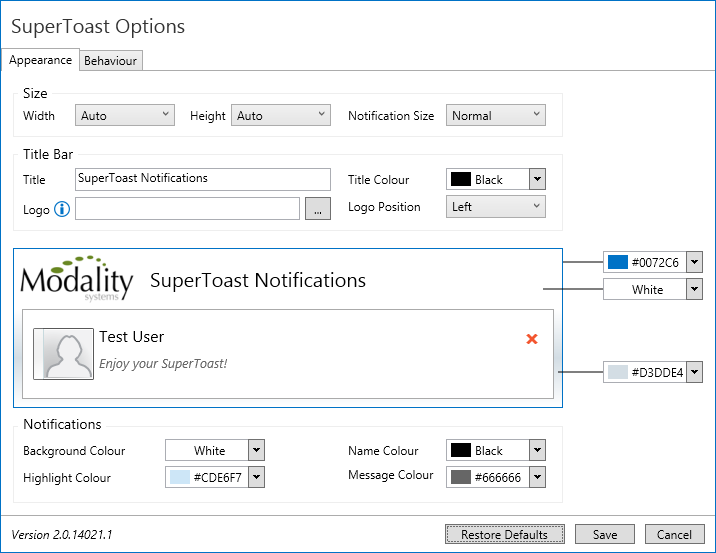Switch to the Behaviour tab
This screenshot has height=553, width=716.
(111, 61)
